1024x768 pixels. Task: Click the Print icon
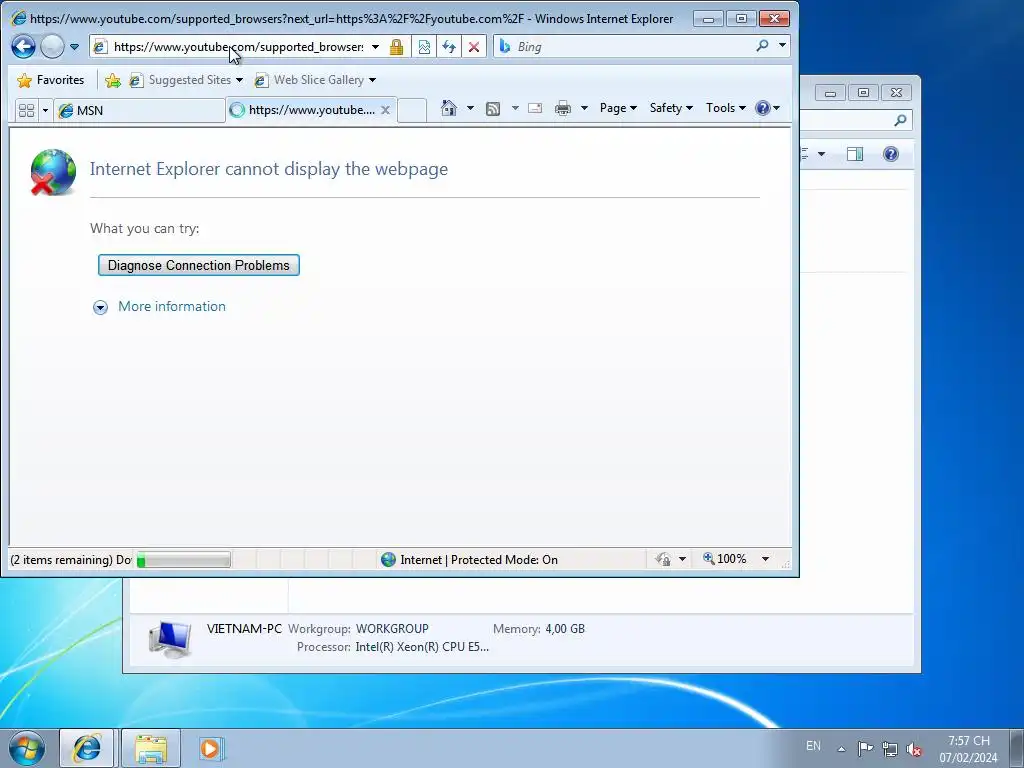pos(562,108)
